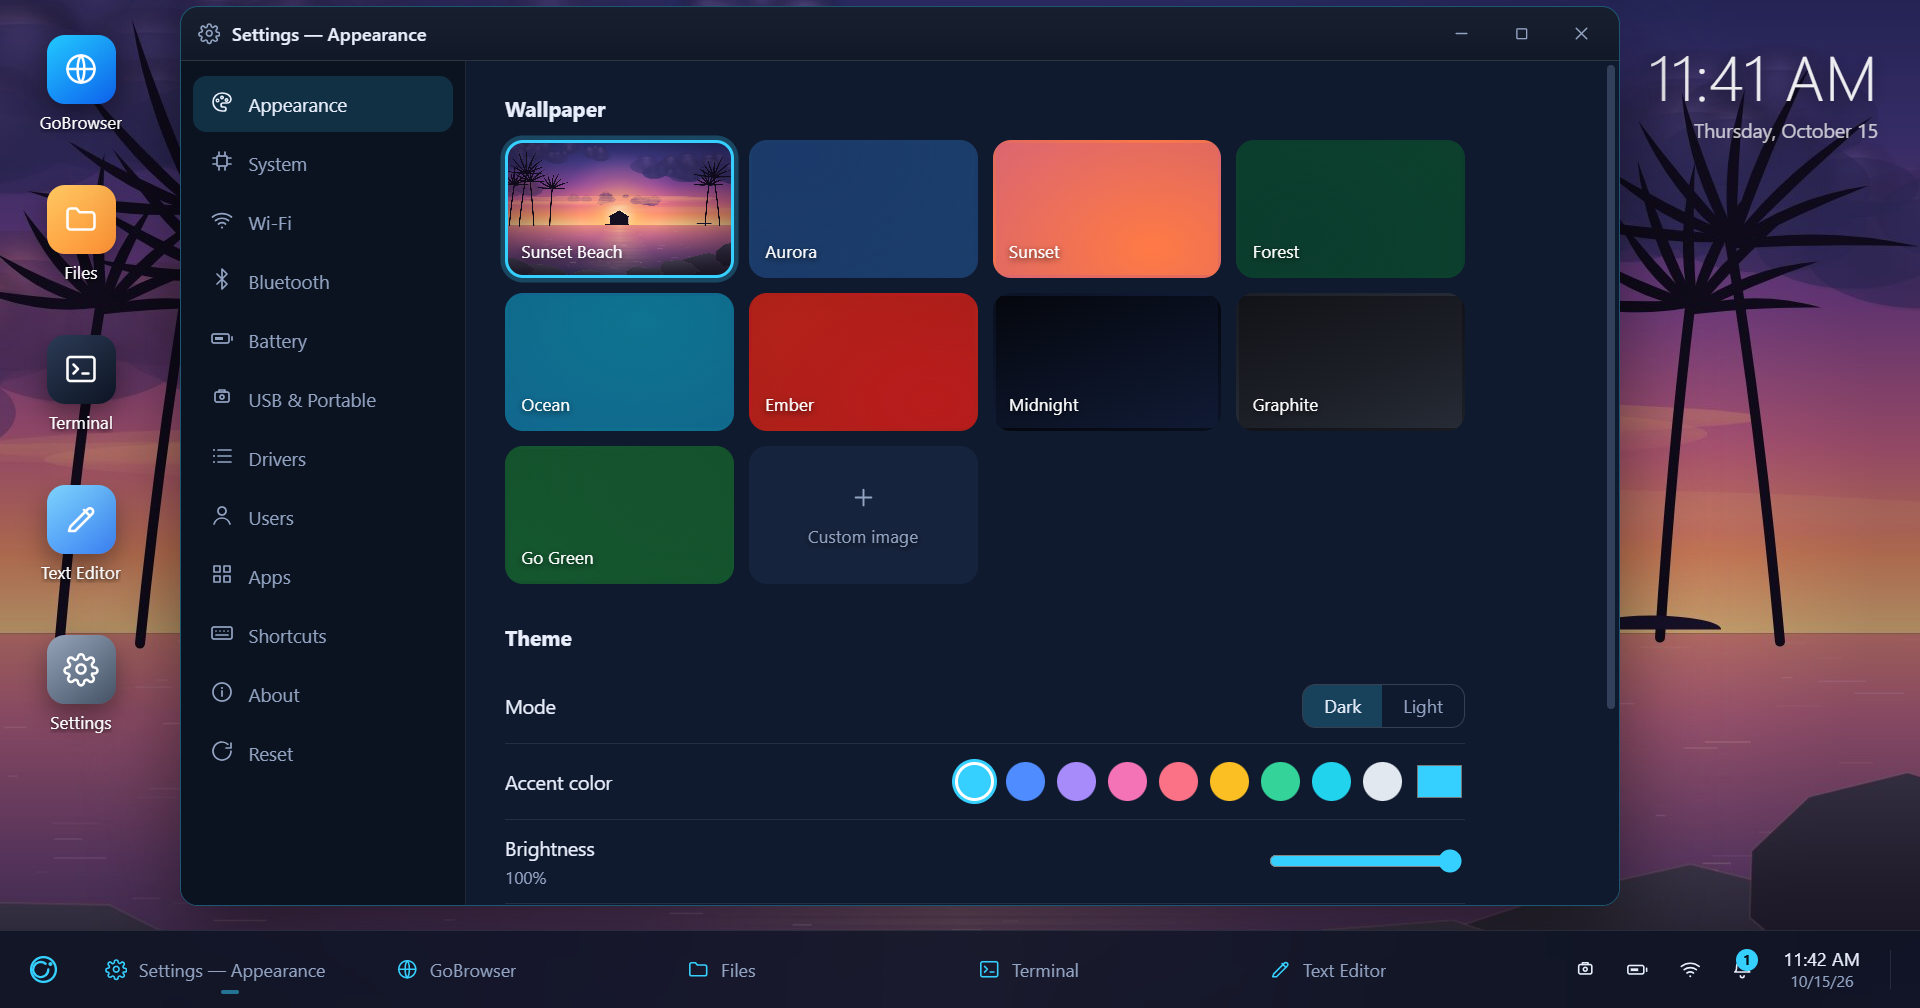The image size is (1920, 1008).
Task: Open Terminal from the taskbar
Action: pos(1029,970)
